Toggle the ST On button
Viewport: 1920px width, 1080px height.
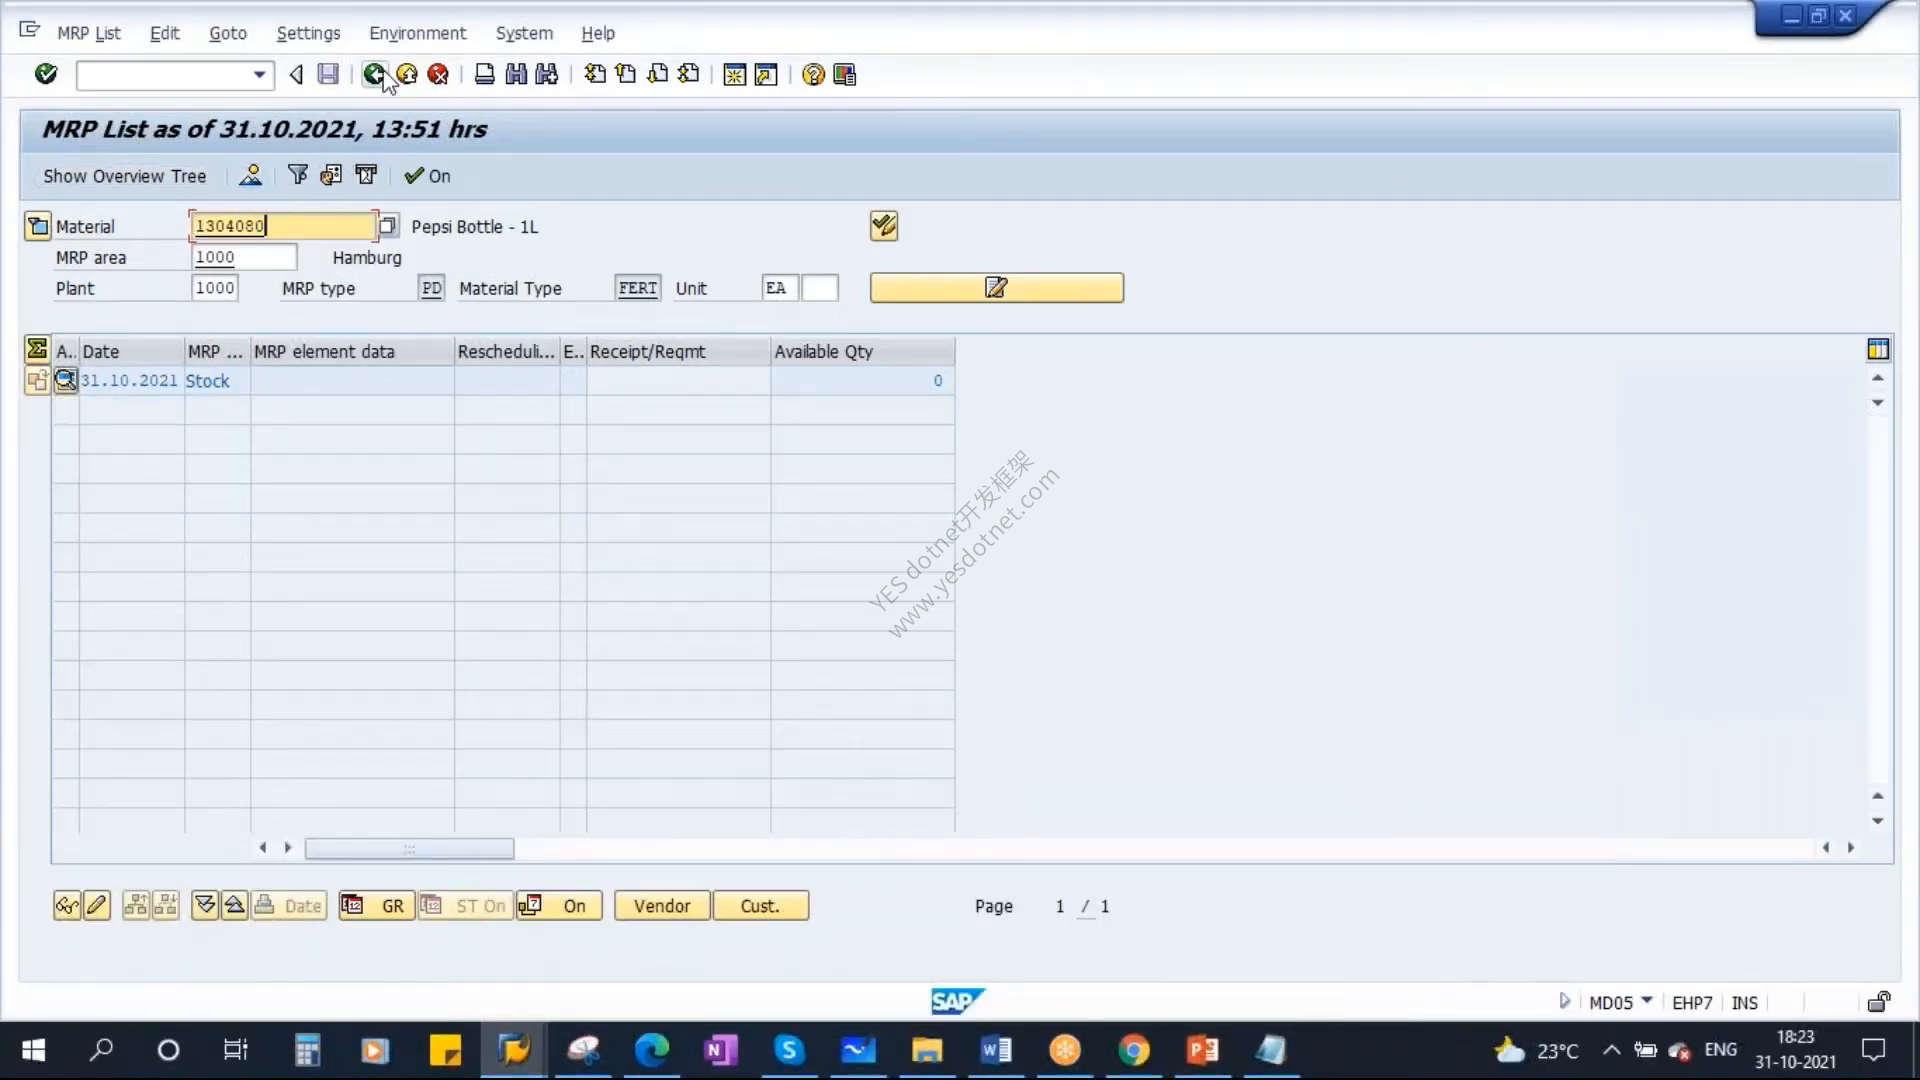(x=465, y=906)
